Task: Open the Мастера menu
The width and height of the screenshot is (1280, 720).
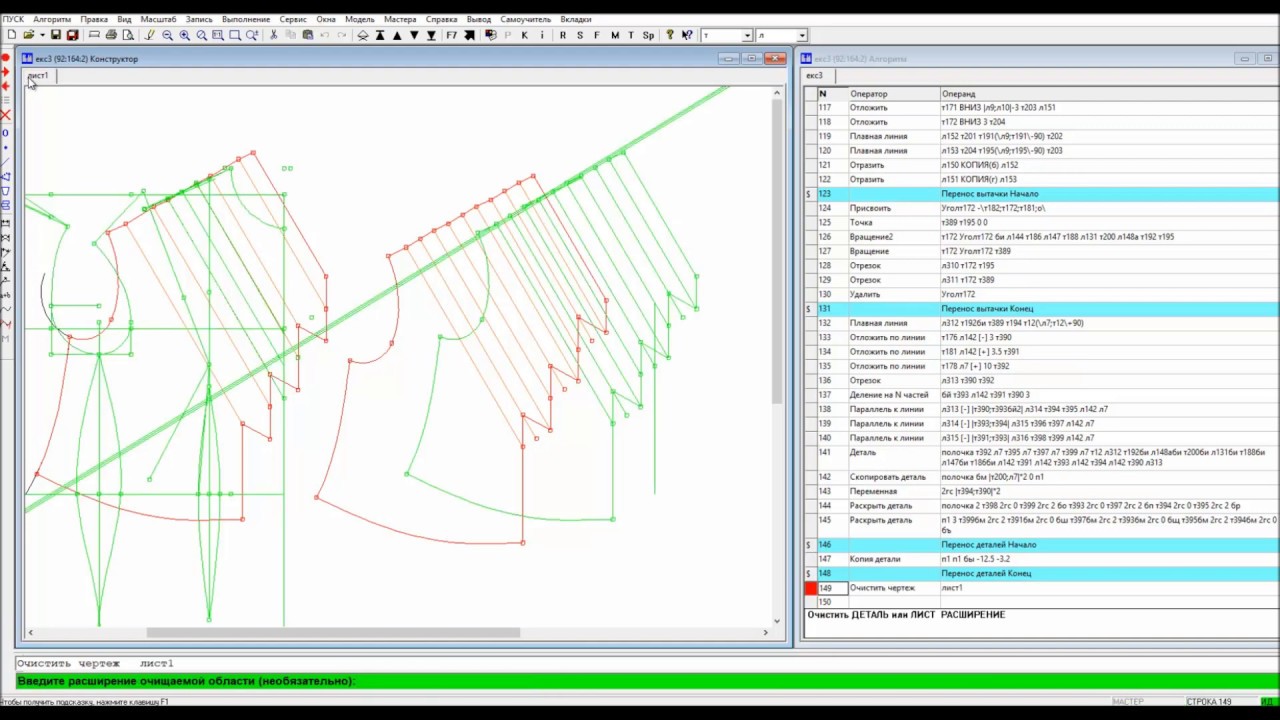Action: (400, 19)
